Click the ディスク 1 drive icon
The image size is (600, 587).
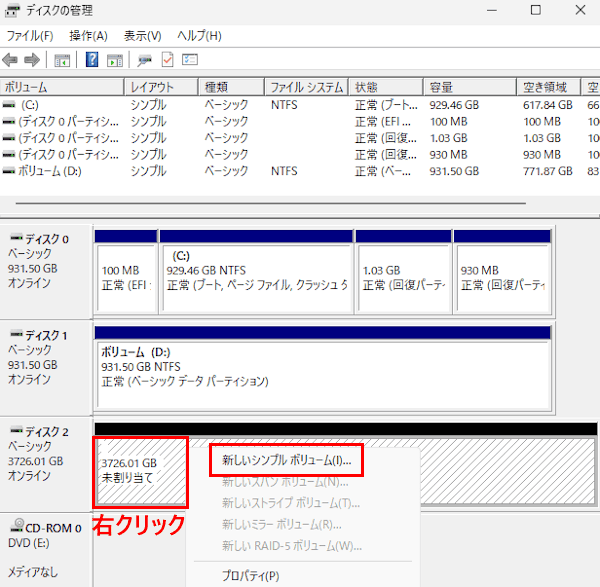pos(16,334)
